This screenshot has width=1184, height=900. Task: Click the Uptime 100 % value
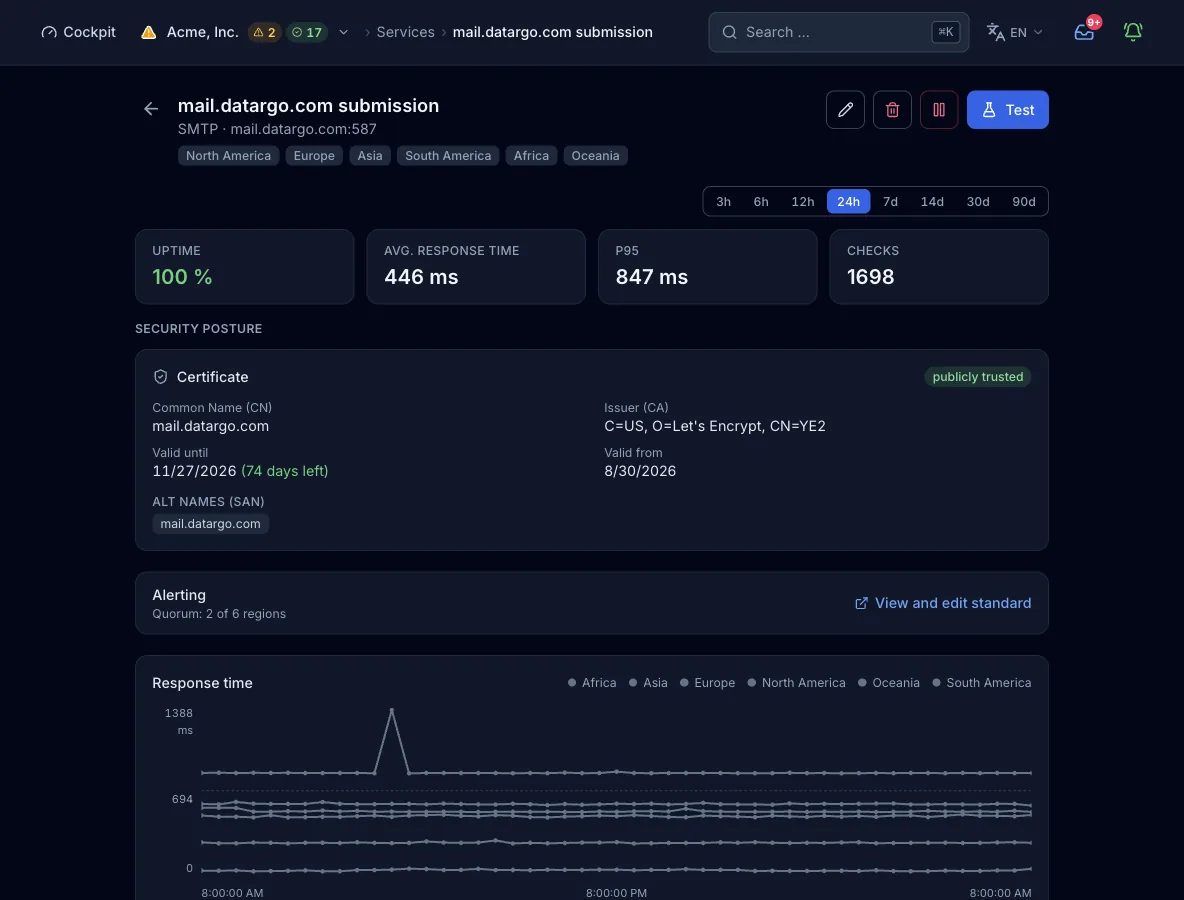tap(182, 277)
